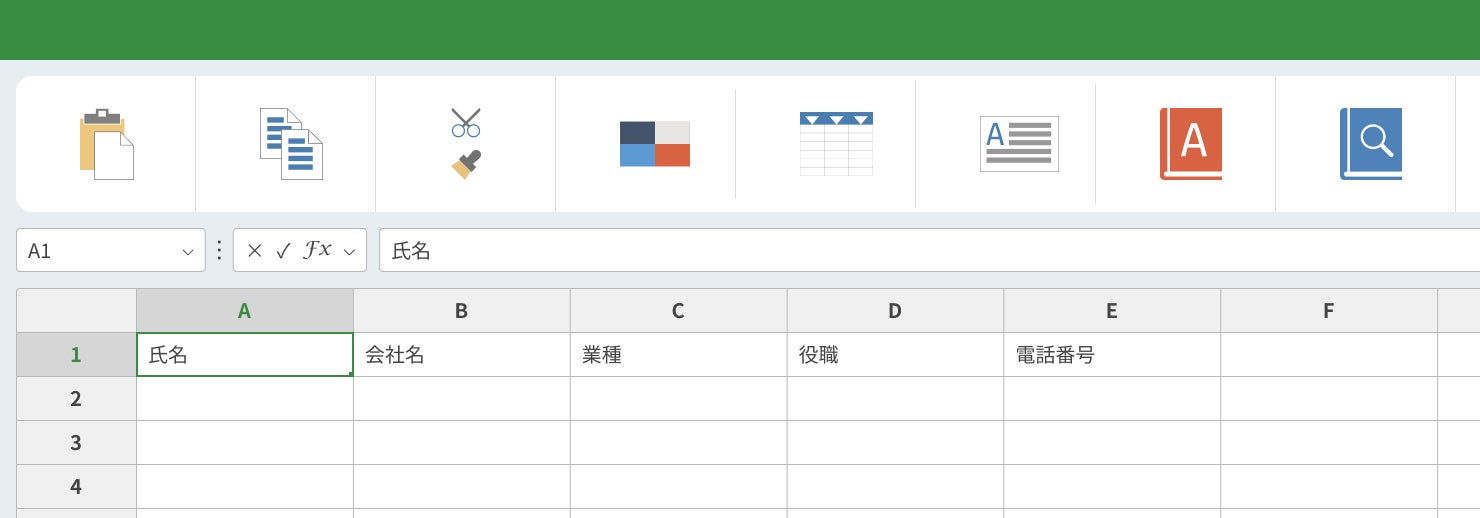Cancel entry with the X button
Screen dimensions: 1480x518
click(x=254, y=251)
